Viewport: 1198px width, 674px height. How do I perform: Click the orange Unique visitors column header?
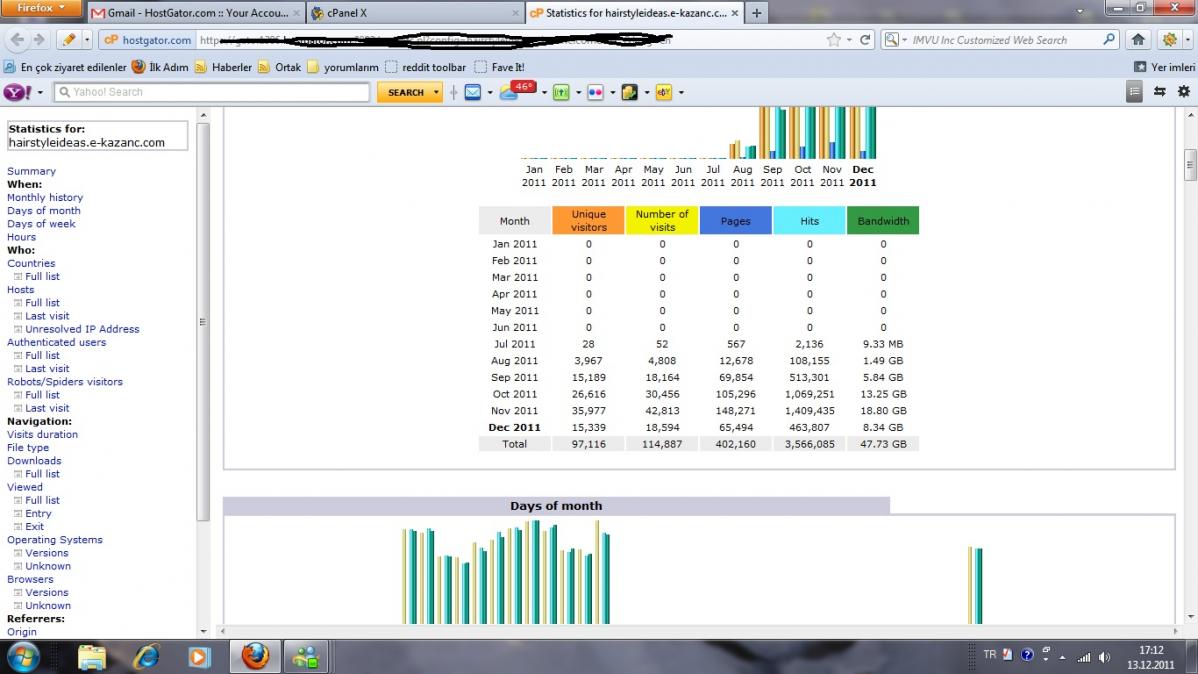click(588, 221)
